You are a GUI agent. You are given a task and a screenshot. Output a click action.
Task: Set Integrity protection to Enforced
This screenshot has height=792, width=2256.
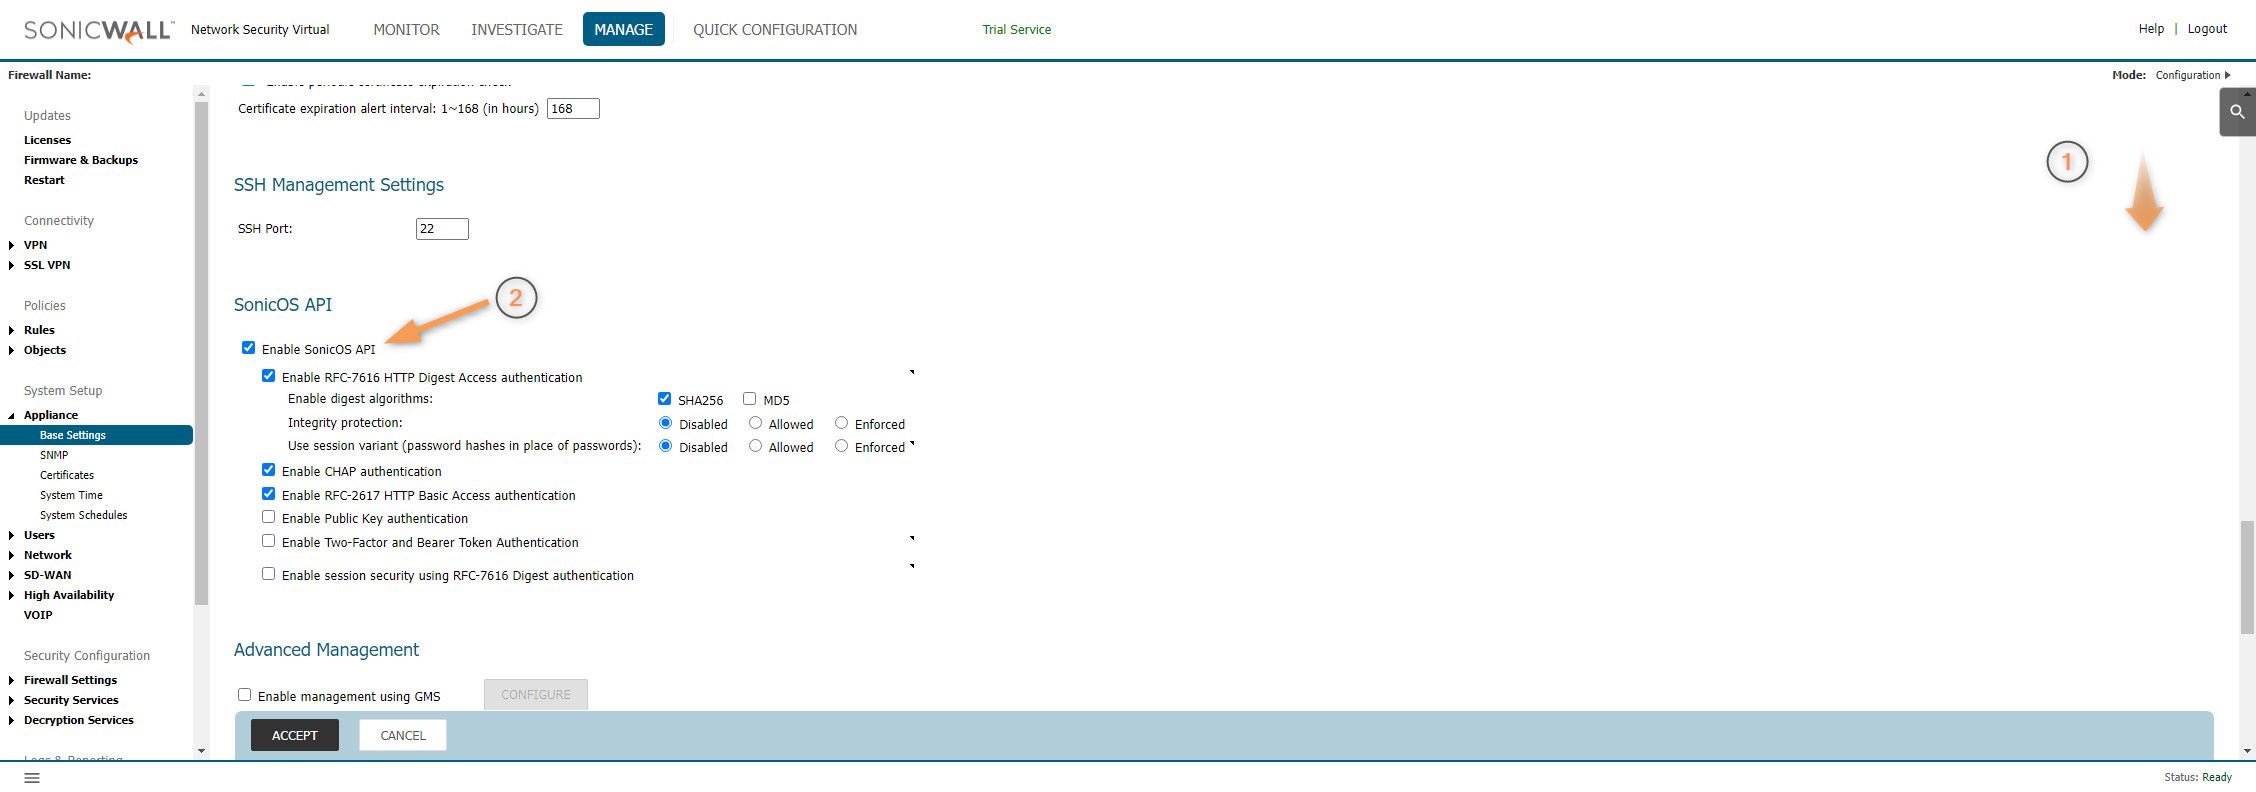click(x=841, y=423)
